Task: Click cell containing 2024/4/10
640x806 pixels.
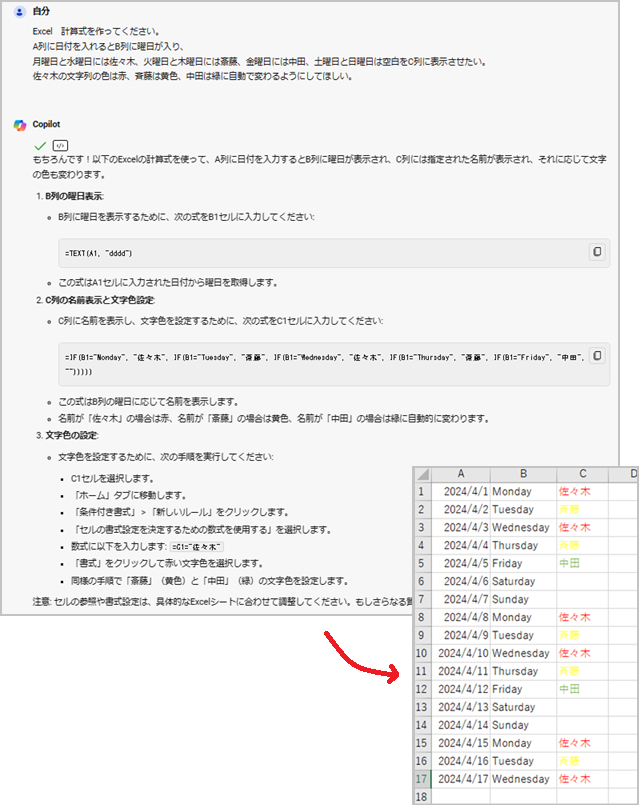Action: pos(461,653)
